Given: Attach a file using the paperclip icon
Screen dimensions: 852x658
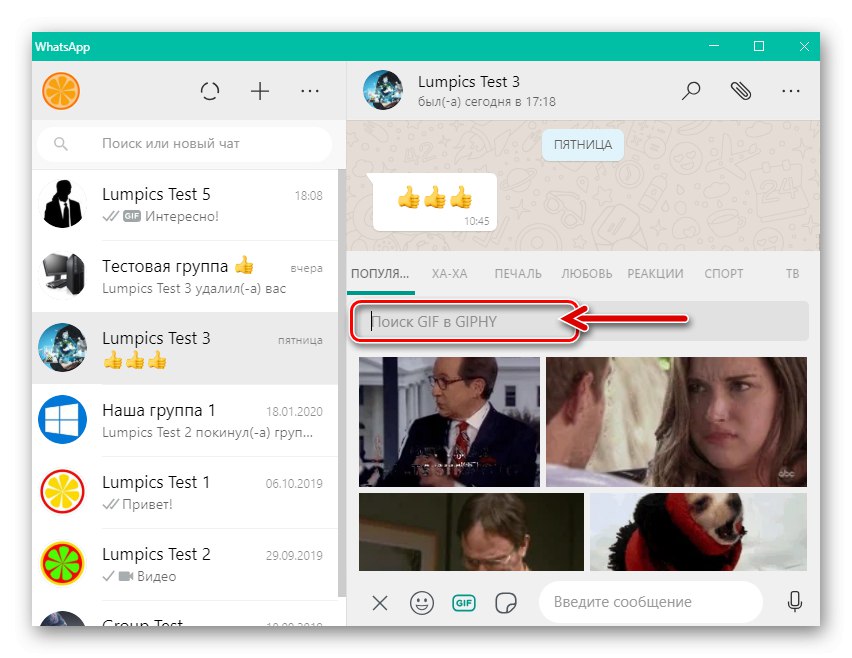Looking at the screenshot, I should click(741, 90).
